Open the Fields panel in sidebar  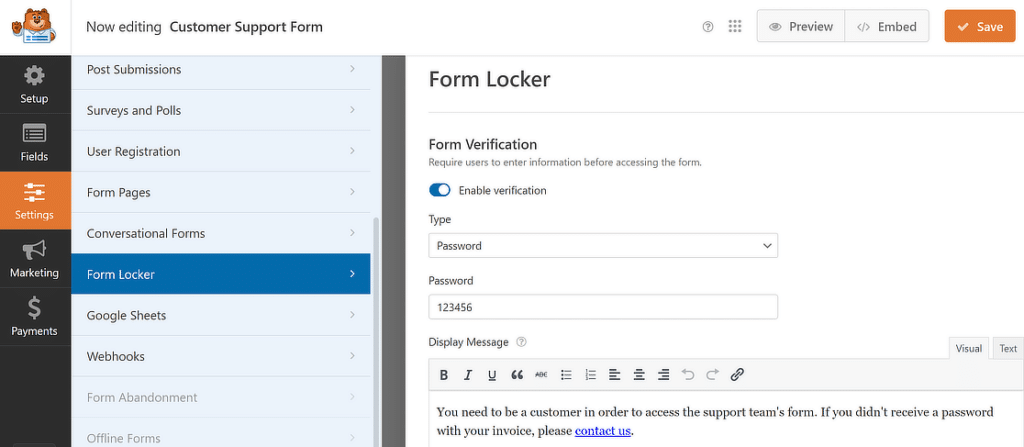[x=34, y=142]
